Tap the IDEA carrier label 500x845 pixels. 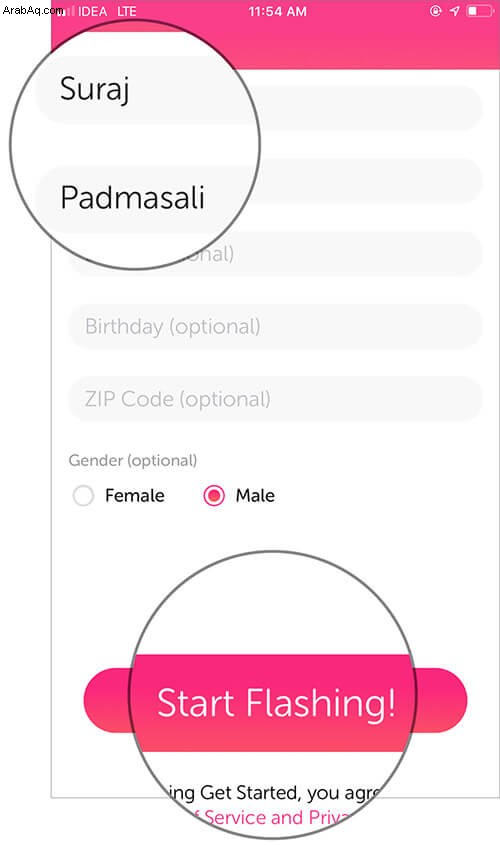93,11
